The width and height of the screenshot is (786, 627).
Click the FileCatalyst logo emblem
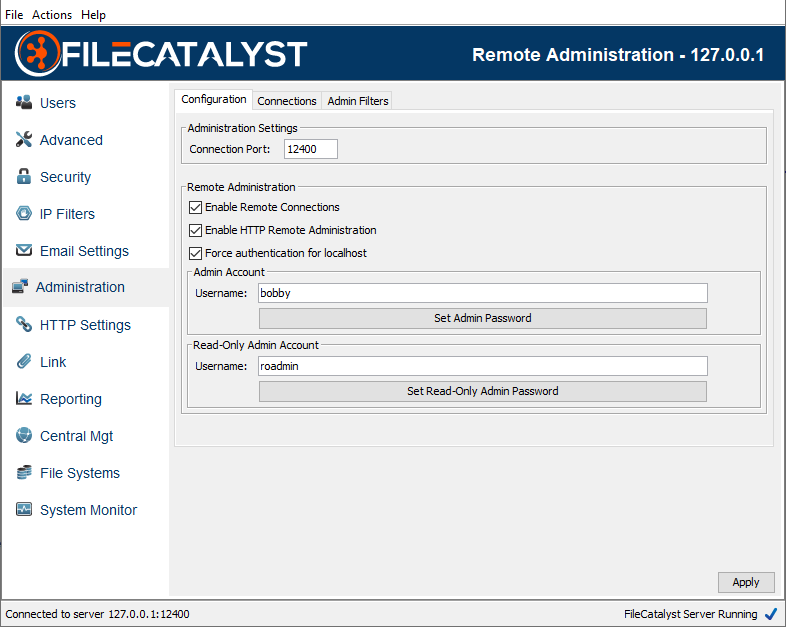point(38,53)
